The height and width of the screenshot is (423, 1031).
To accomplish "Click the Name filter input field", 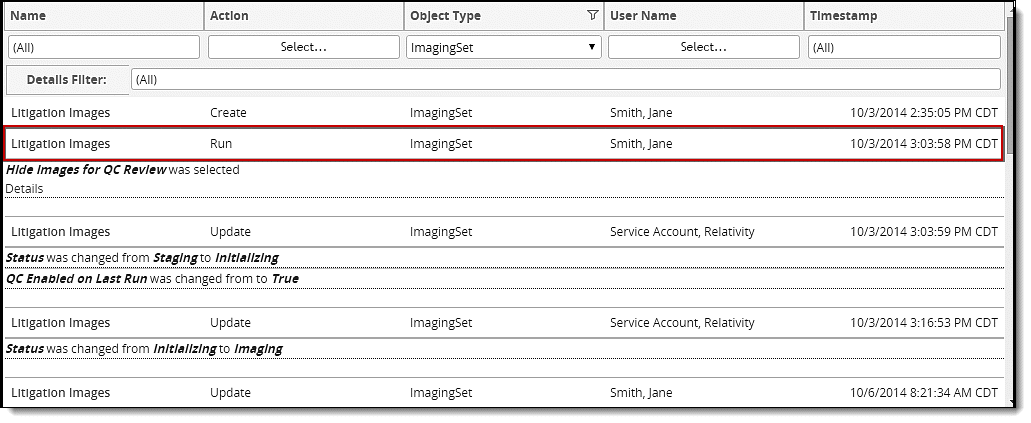I will point(104,47).
